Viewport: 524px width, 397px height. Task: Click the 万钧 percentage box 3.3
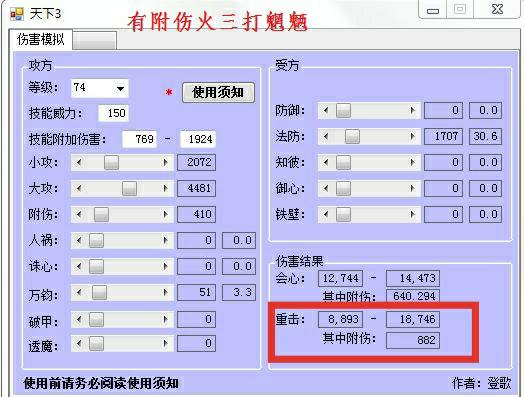pos(239,292)
